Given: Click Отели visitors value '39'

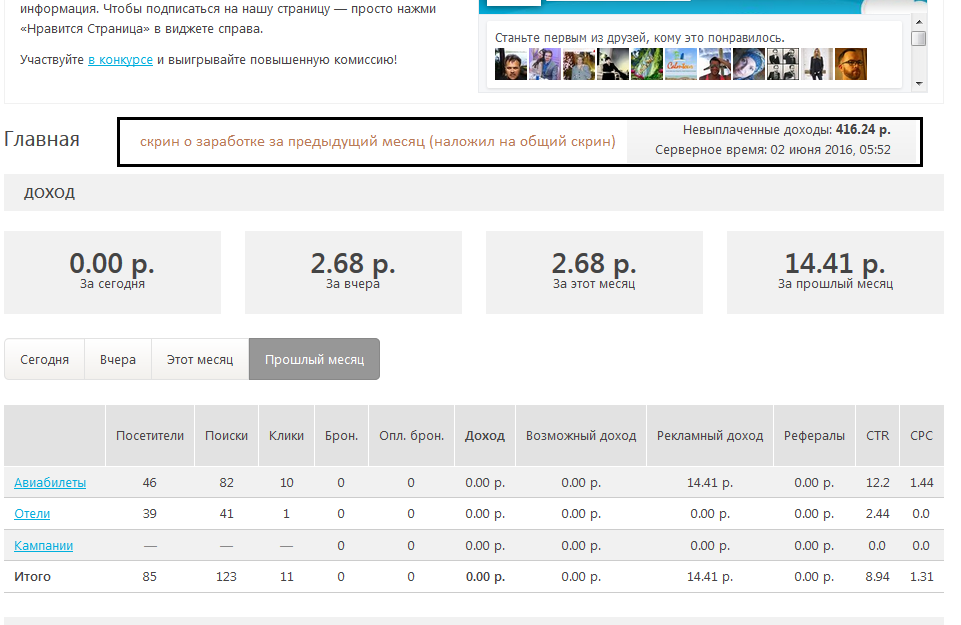Looking at the screenshot, I should [x=150, y=513].
